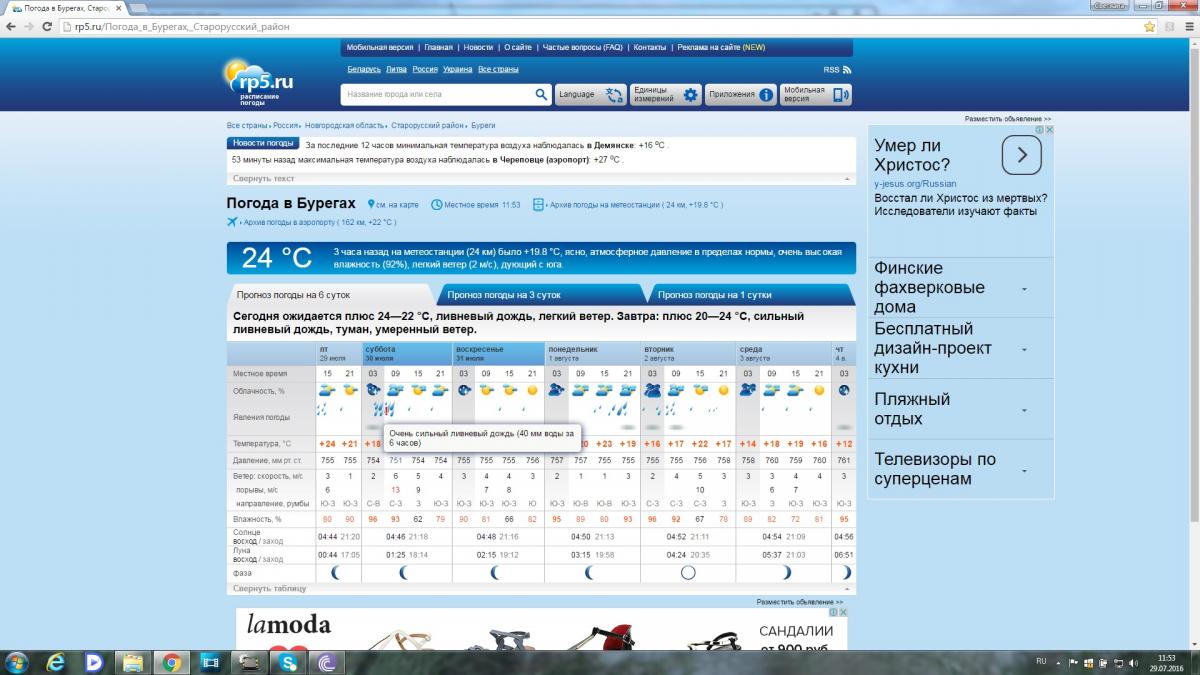This screenshot has width=1200, height=675.
Task: Collapse the news text via Свернуть текст
Action: tap(264, 178)
